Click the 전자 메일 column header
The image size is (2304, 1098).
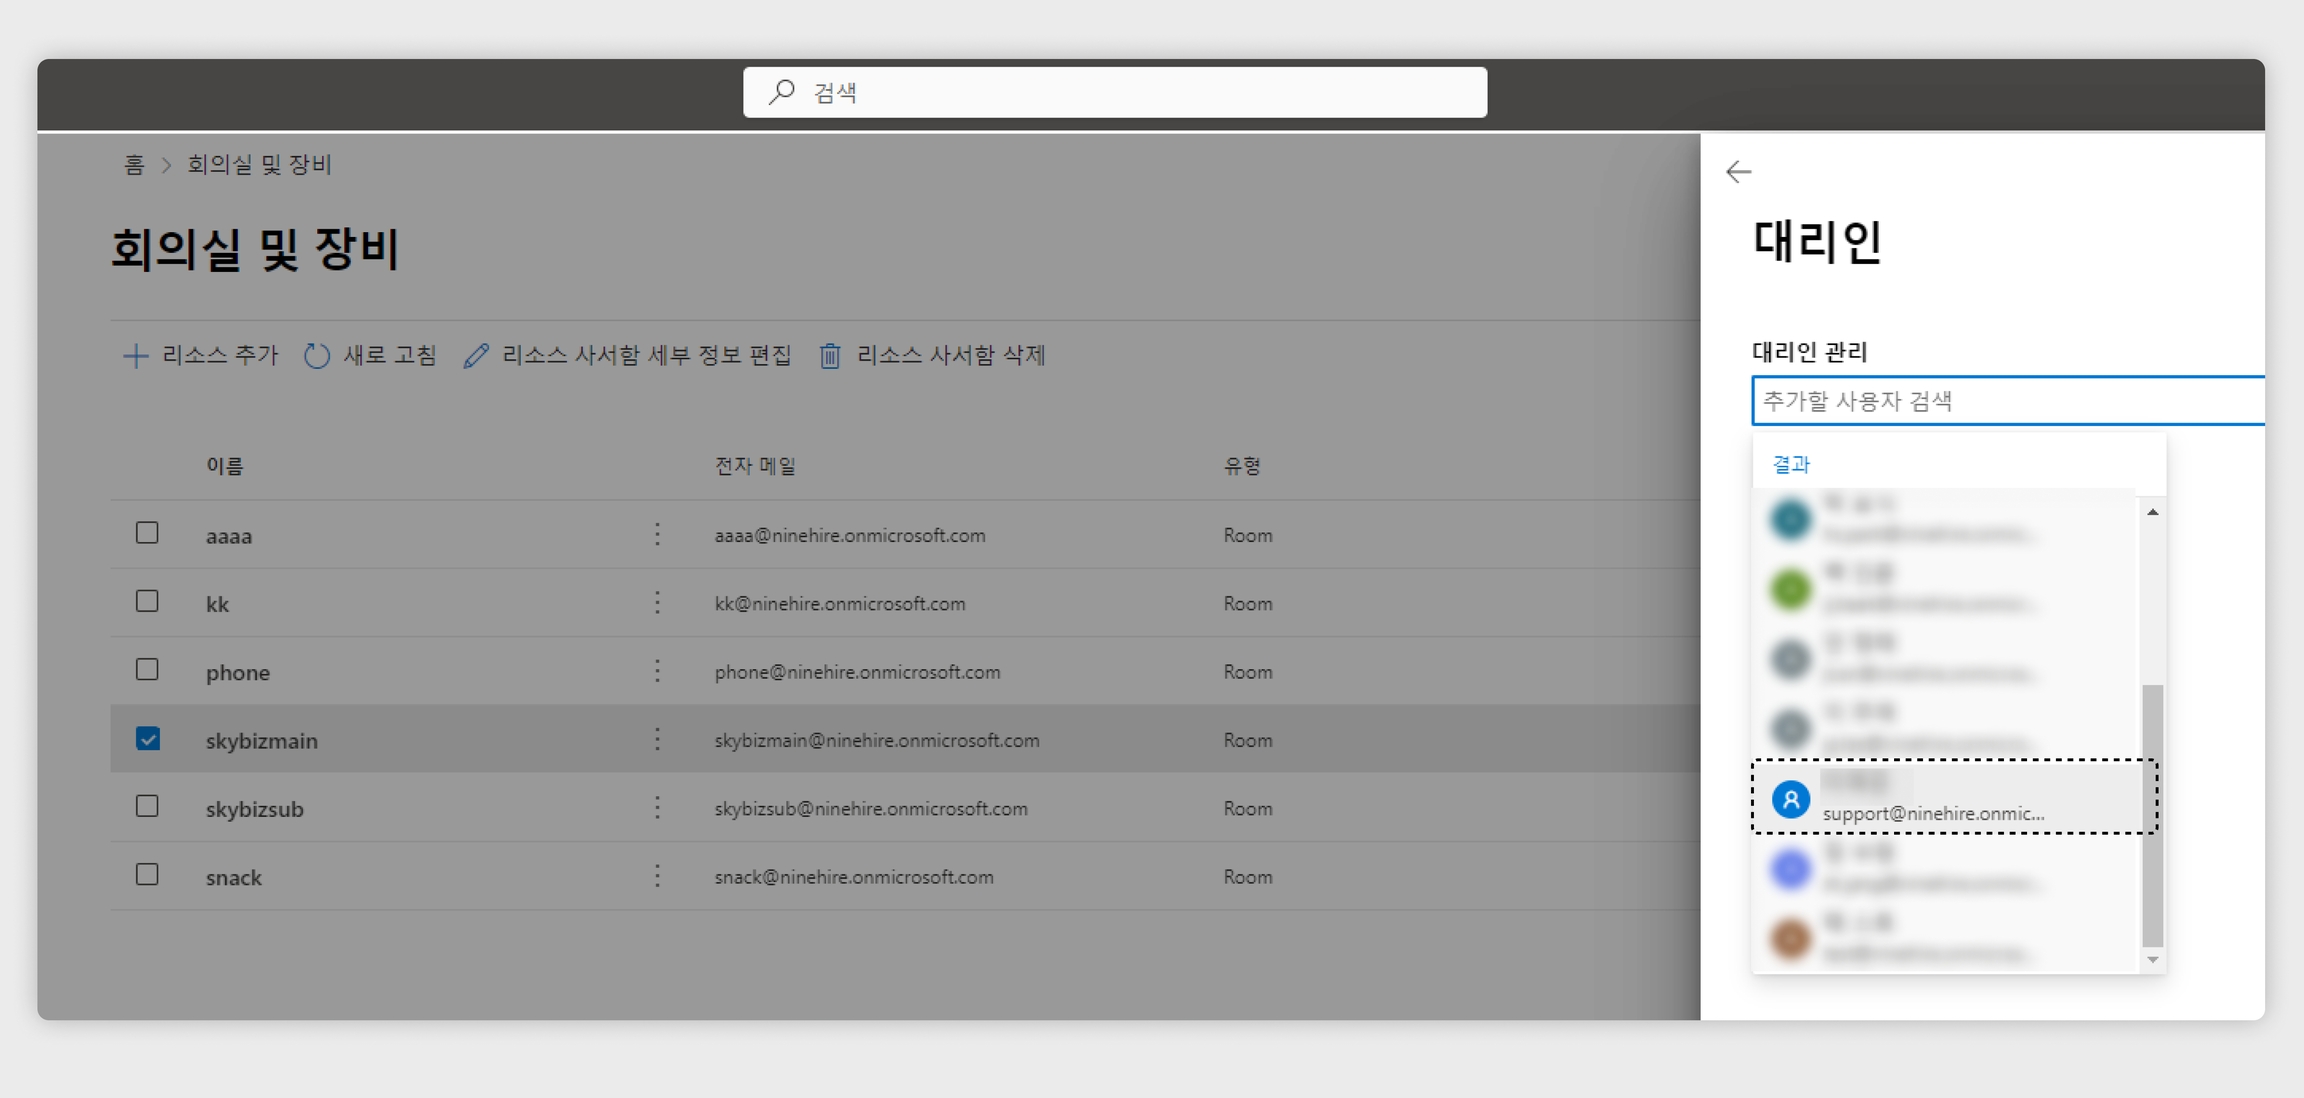[x=755, y=466]
